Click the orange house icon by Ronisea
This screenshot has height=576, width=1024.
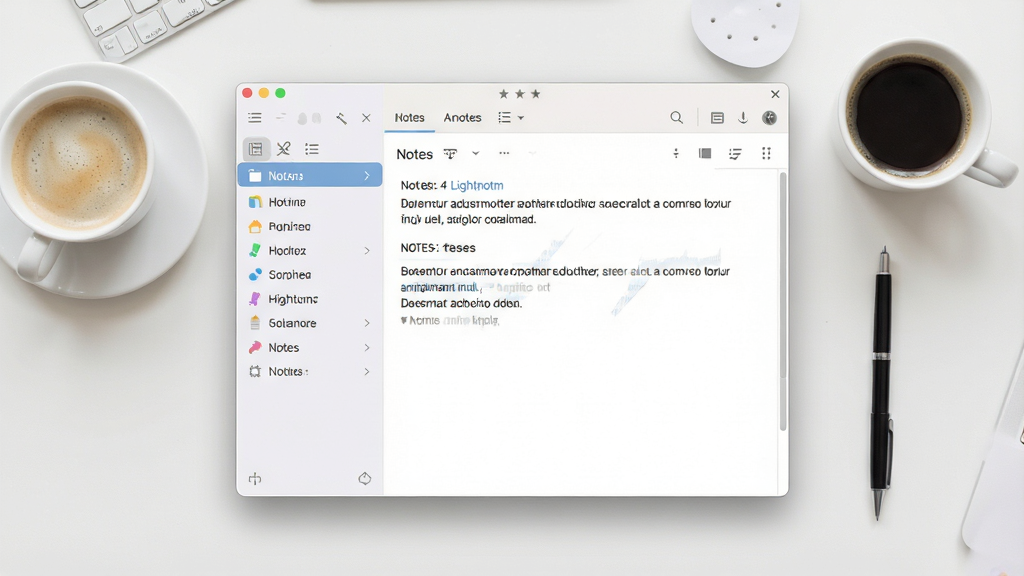click(255, 227)
